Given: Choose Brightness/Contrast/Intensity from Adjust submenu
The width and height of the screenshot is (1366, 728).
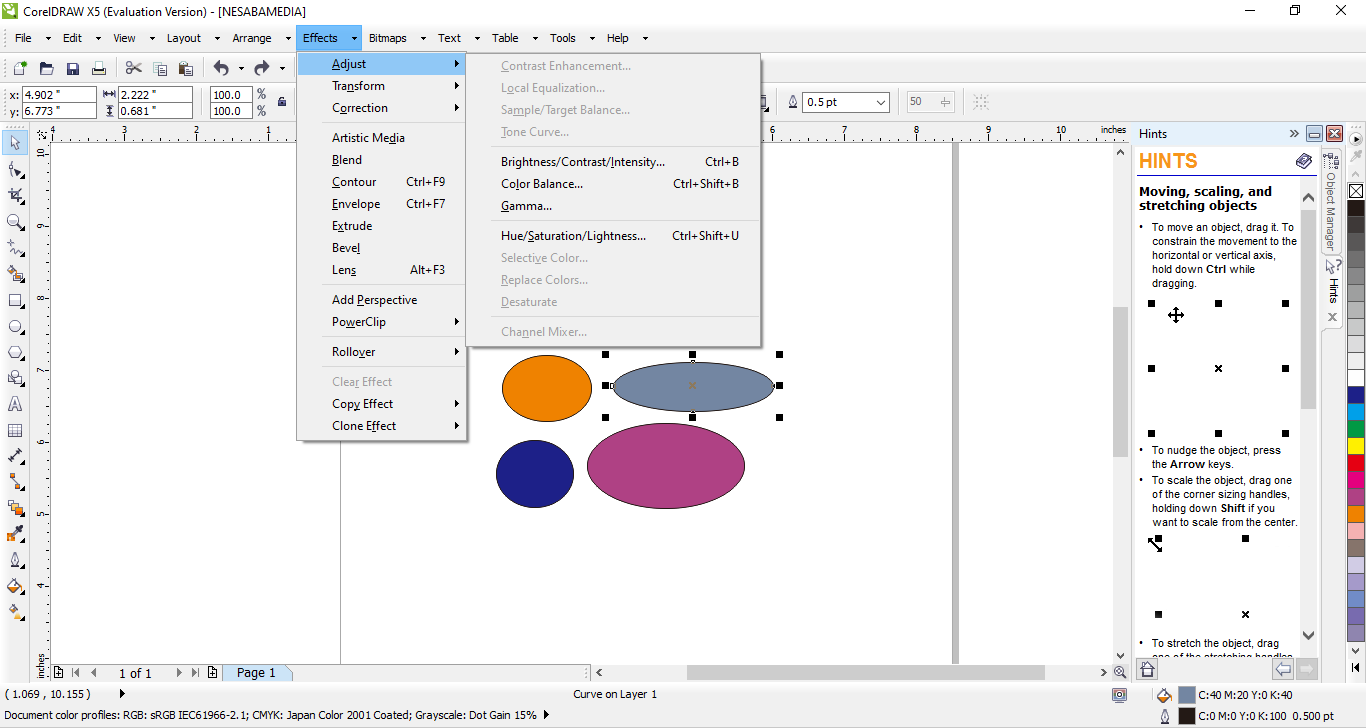Looking at the screenshot, I should 582,162.
